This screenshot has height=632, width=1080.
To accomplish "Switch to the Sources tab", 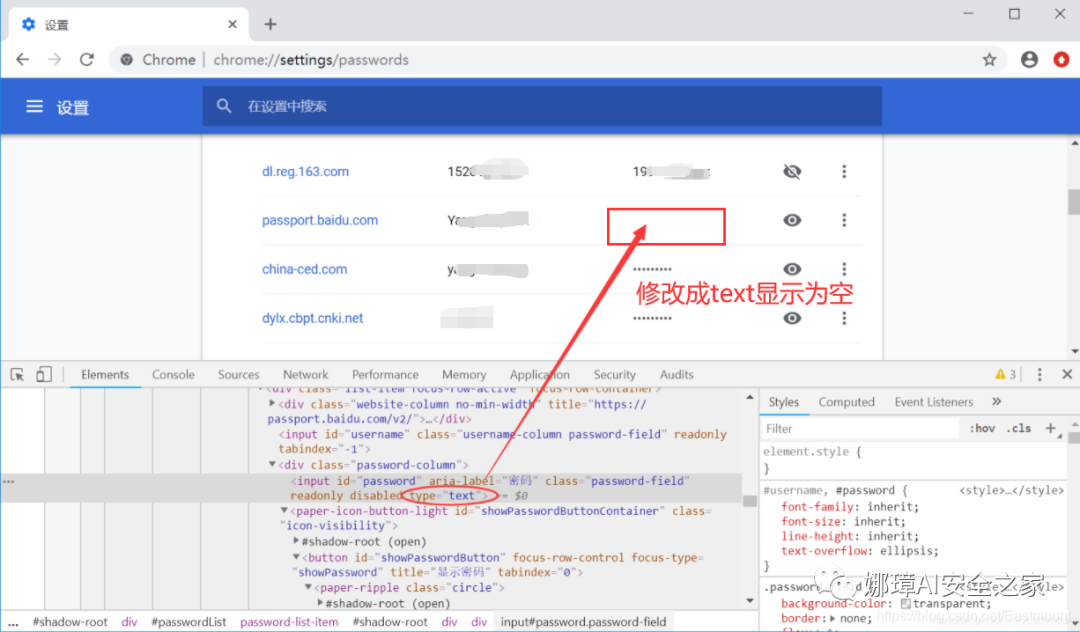I will [238, 375].
